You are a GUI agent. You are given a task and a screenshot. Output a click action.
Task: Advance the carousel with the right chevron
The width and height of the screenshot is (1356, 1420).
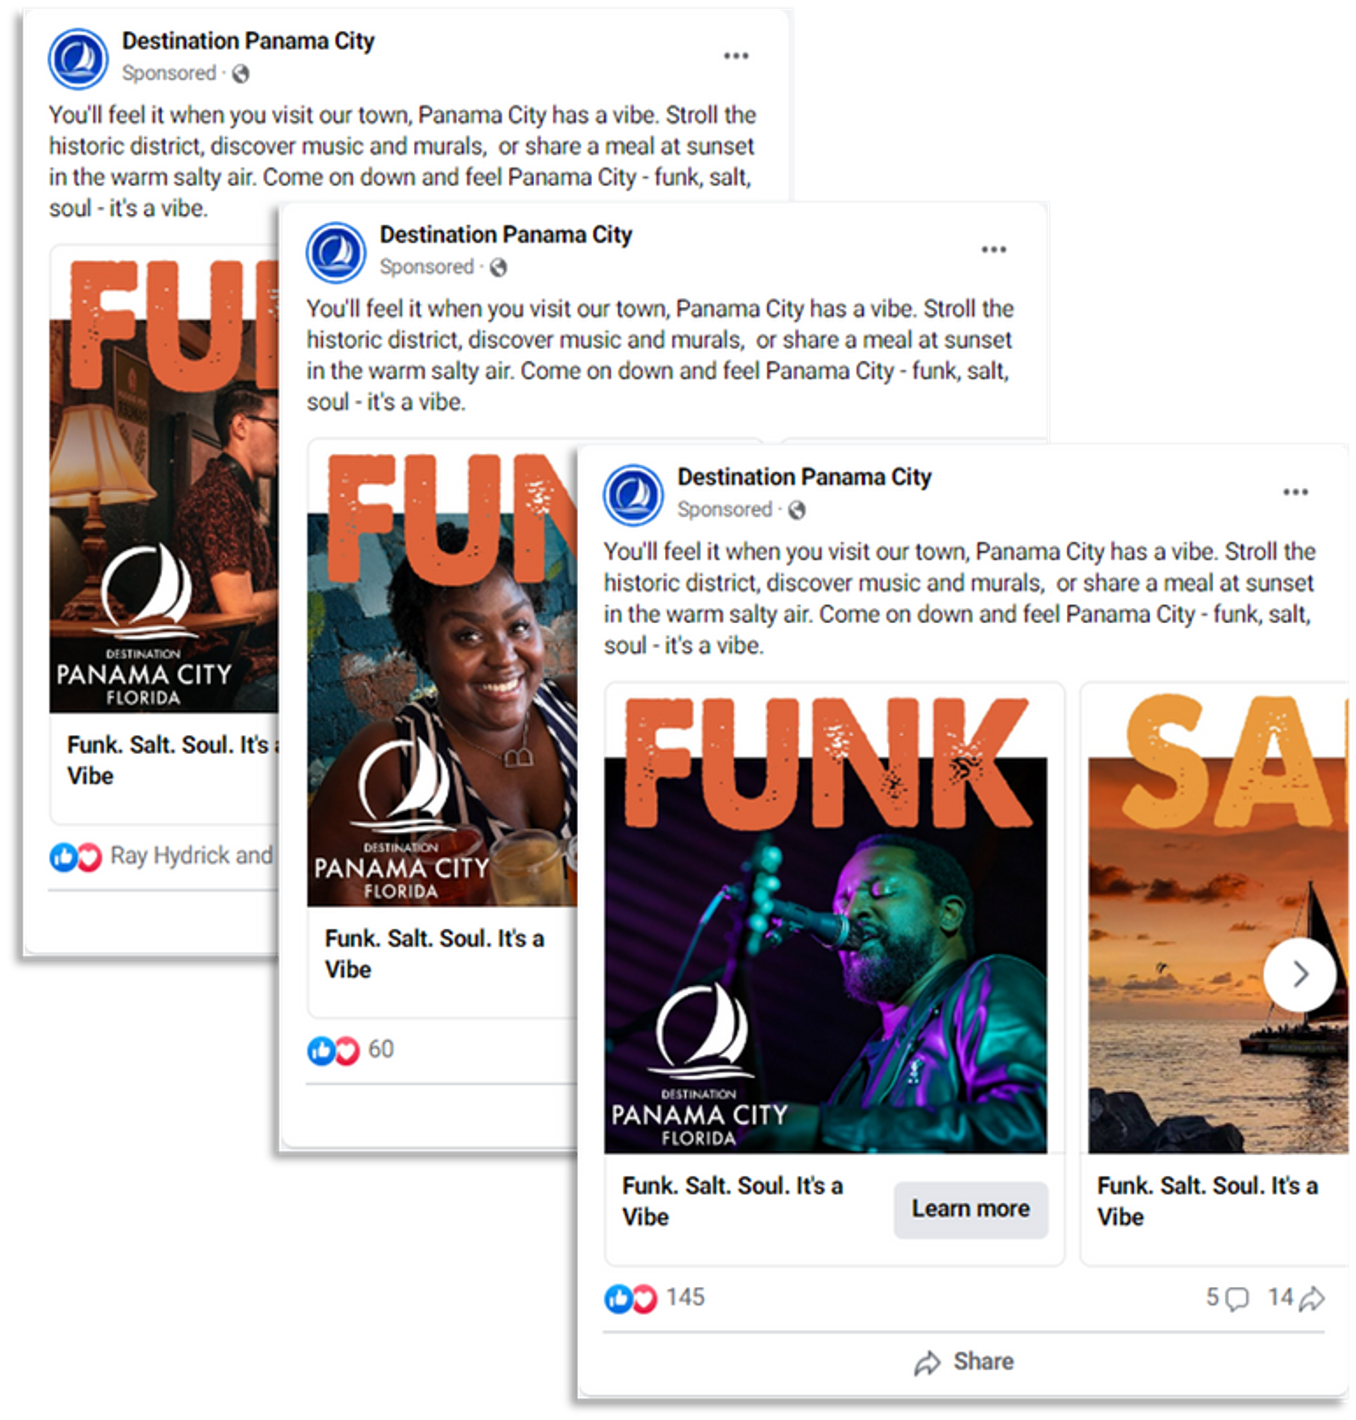[1299, 974]
